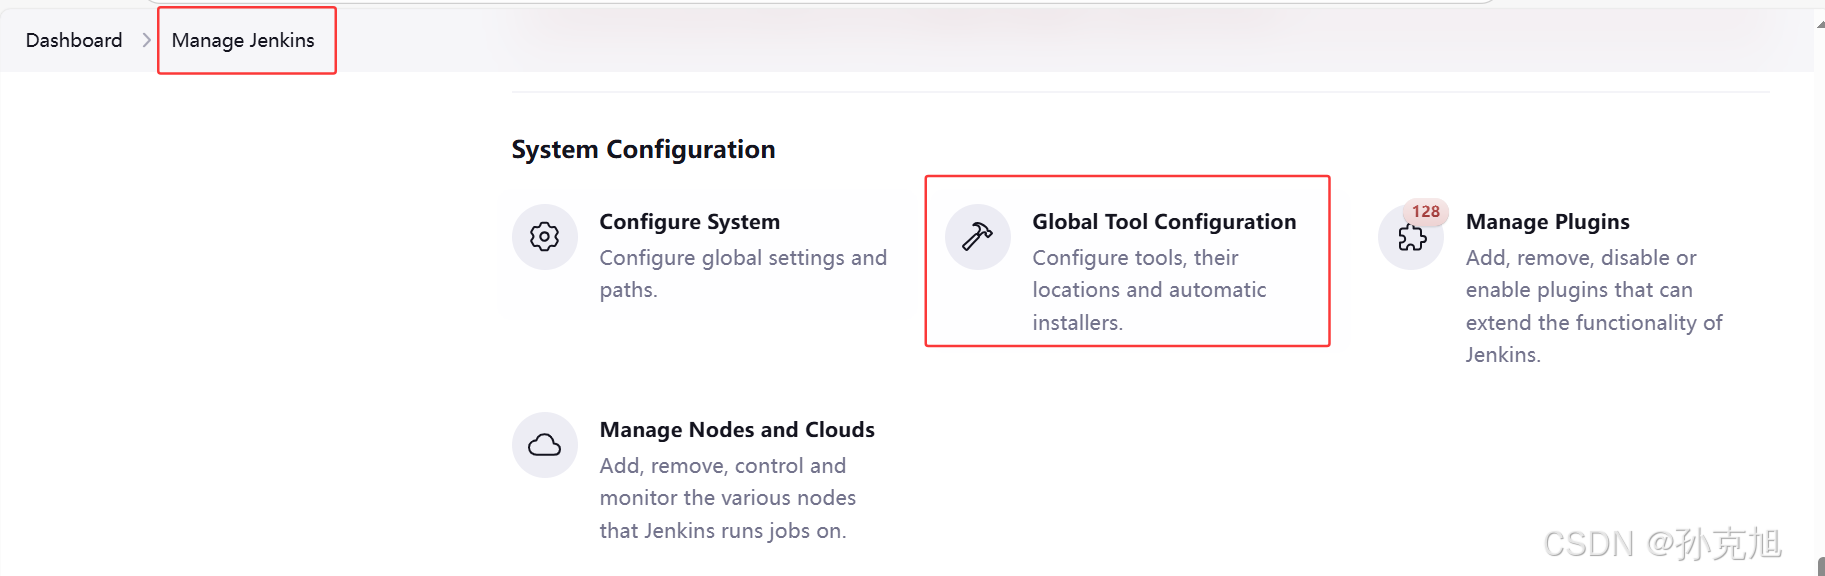This screenshot has height=576, width=1825.
Task: Click the Global Tool Configuration hammer icon
Action: coord(978,237)
